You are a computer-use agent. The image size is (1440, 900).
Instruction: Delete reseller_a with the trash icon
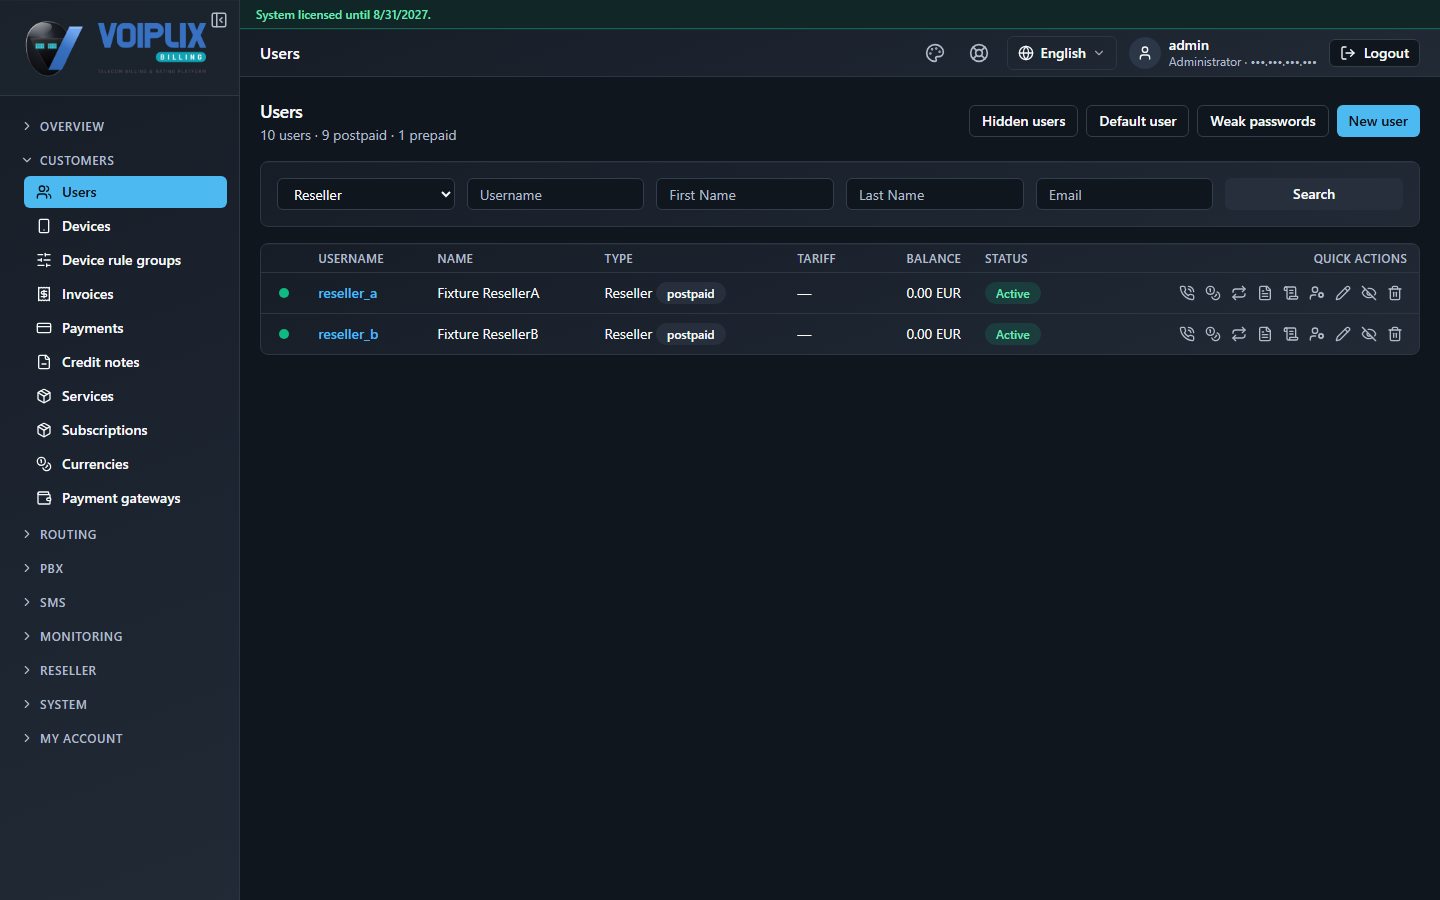click(x=1395, y=293)
